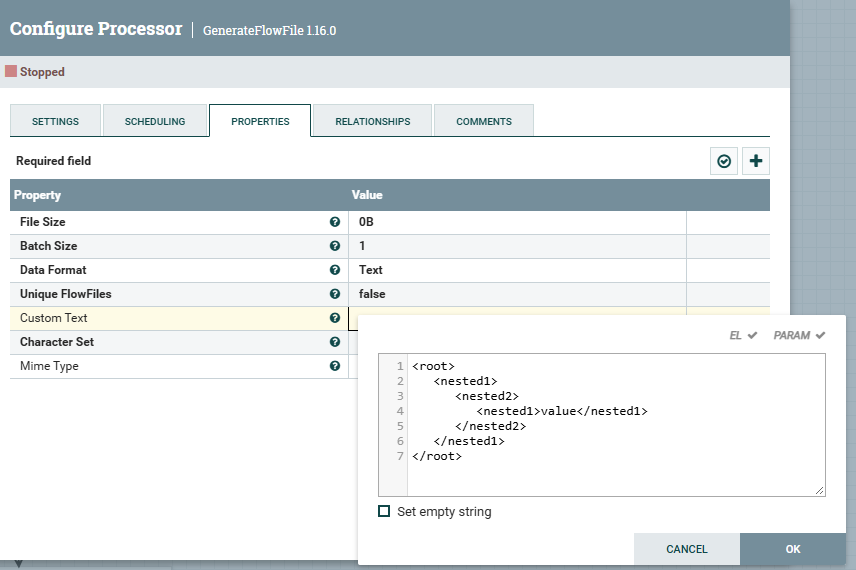Viewport: 856px width, 570px height.
Task: Show help for Batch Size property
Action: click(x=335, y=246)
